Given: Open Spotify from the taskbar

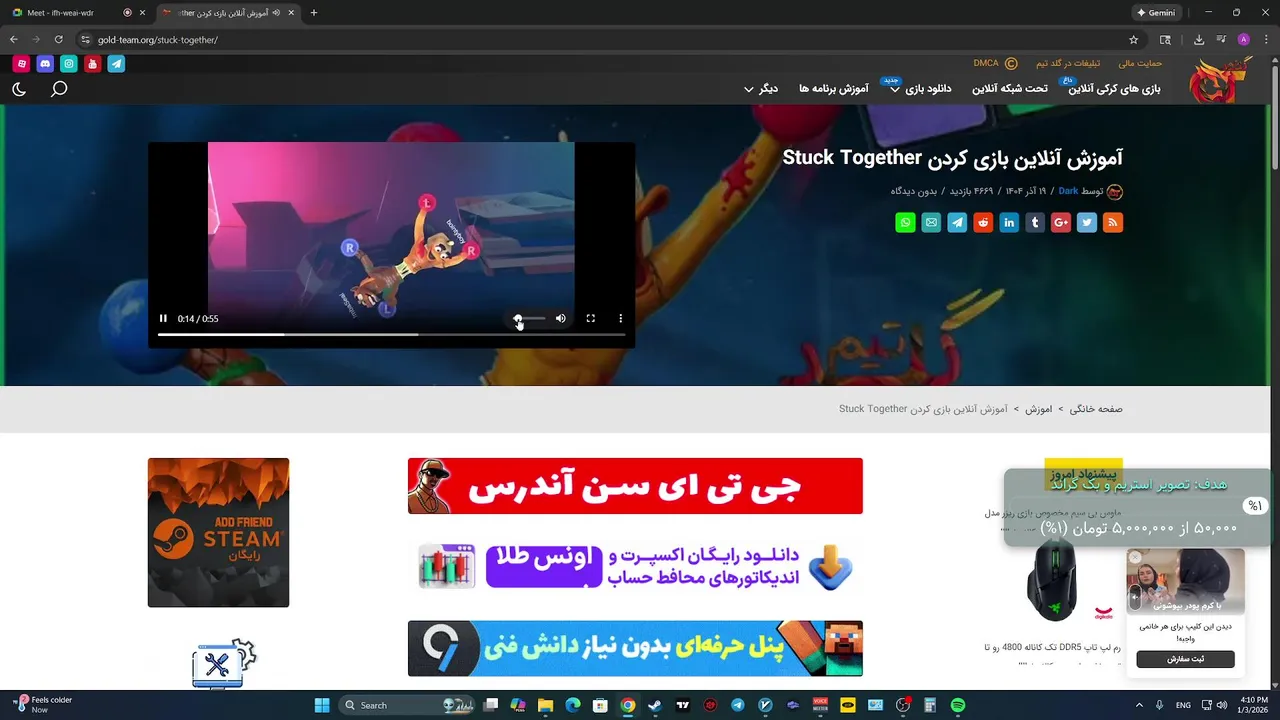Looking at the screenshot, I should click(957, 705).
